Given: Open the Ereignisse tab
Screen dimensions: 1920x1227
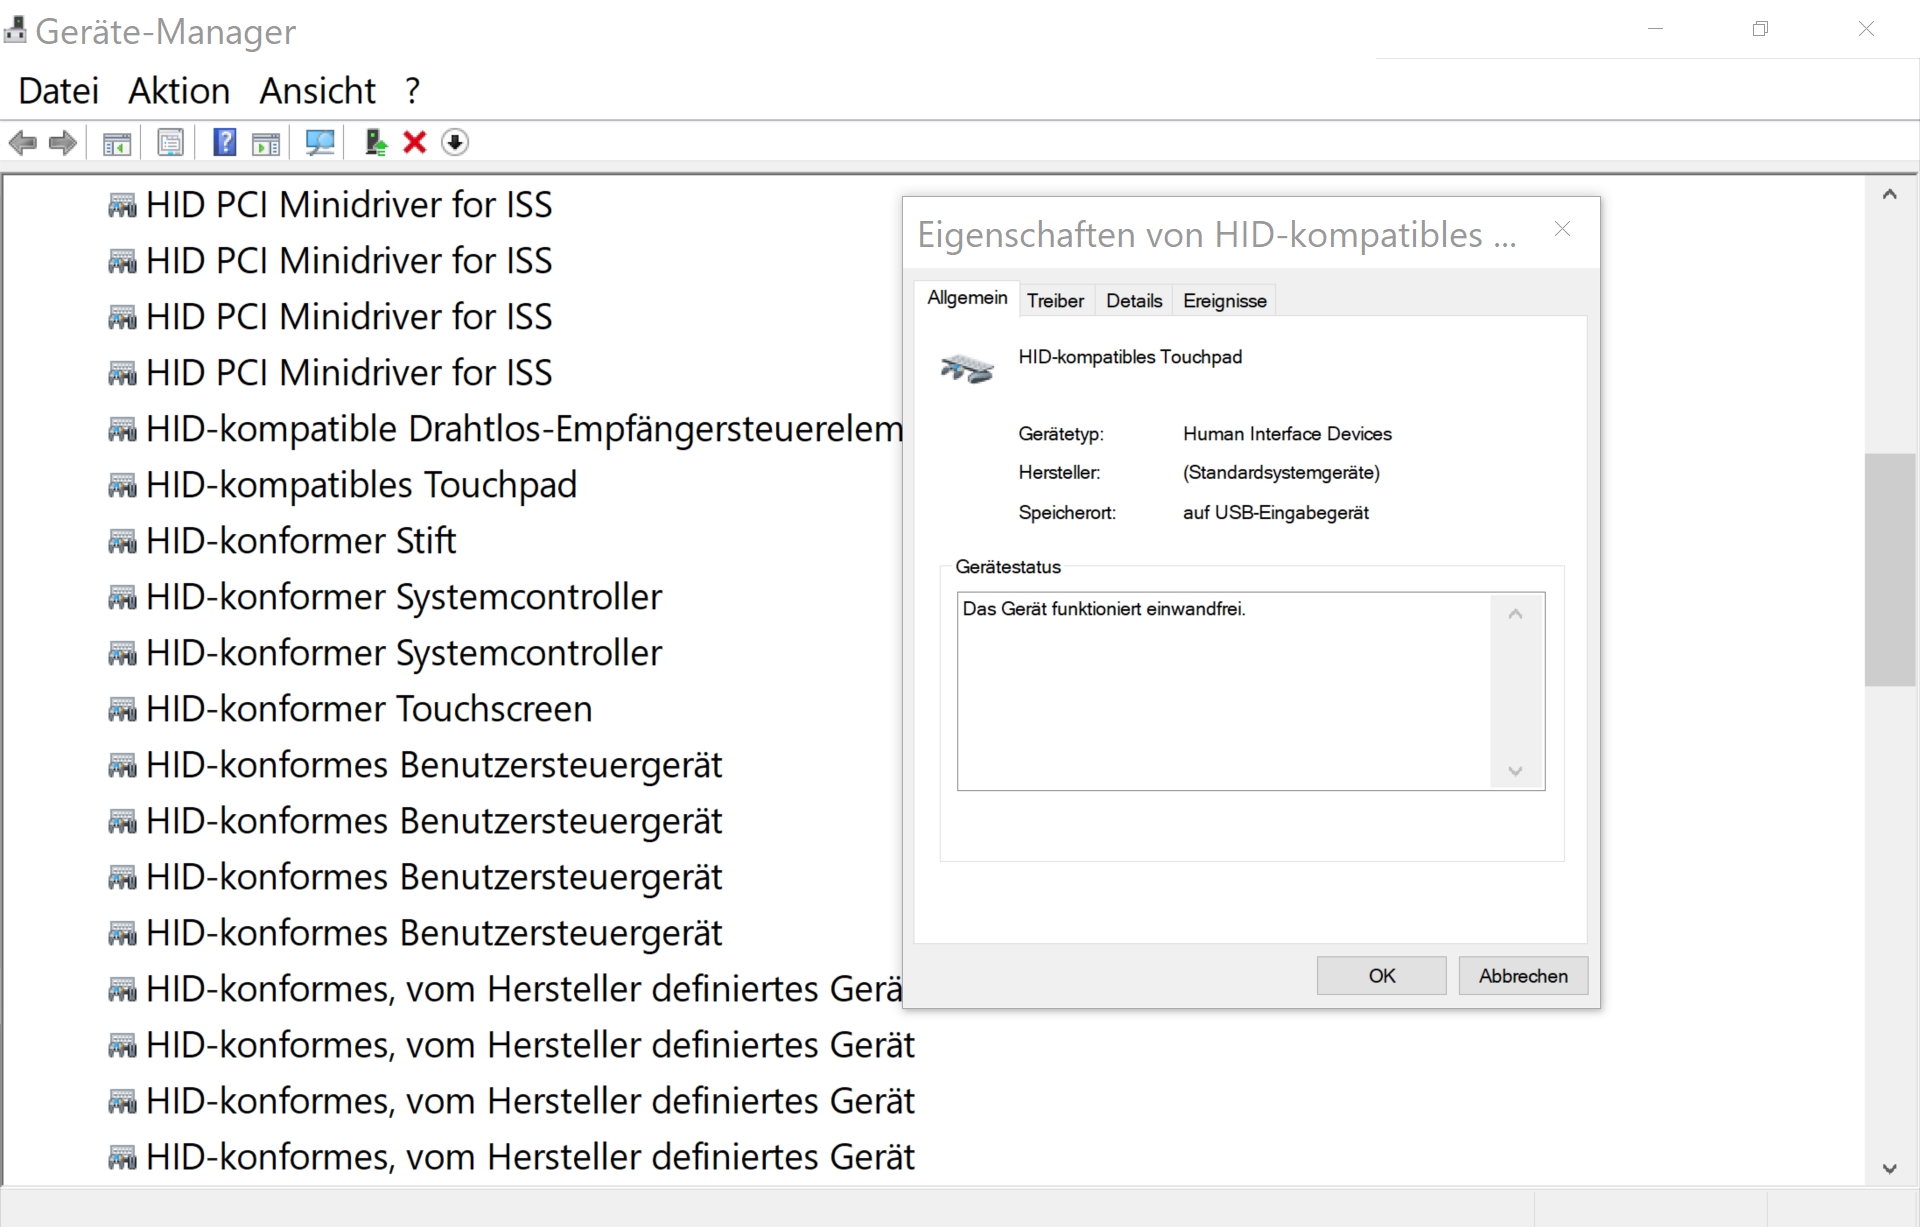Looking at the screenshot, I should click(1224, 301).
